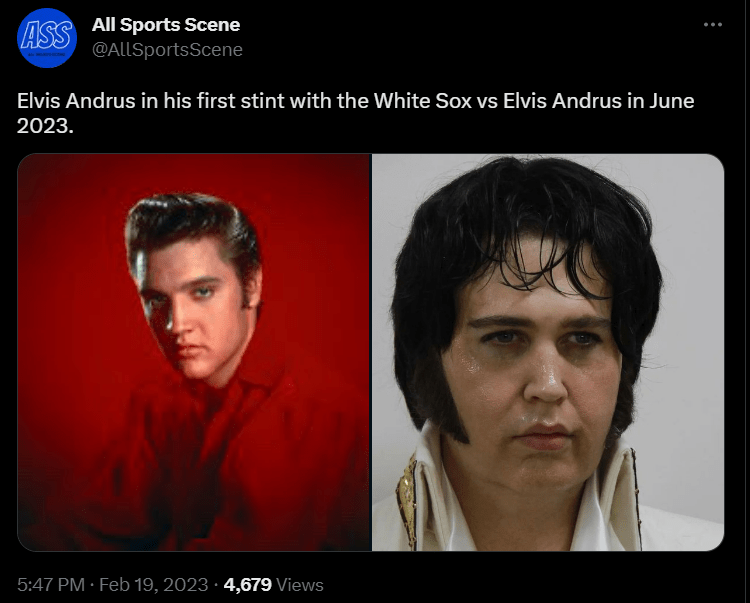Visit the All Sports Scene display name

point(166,25)
